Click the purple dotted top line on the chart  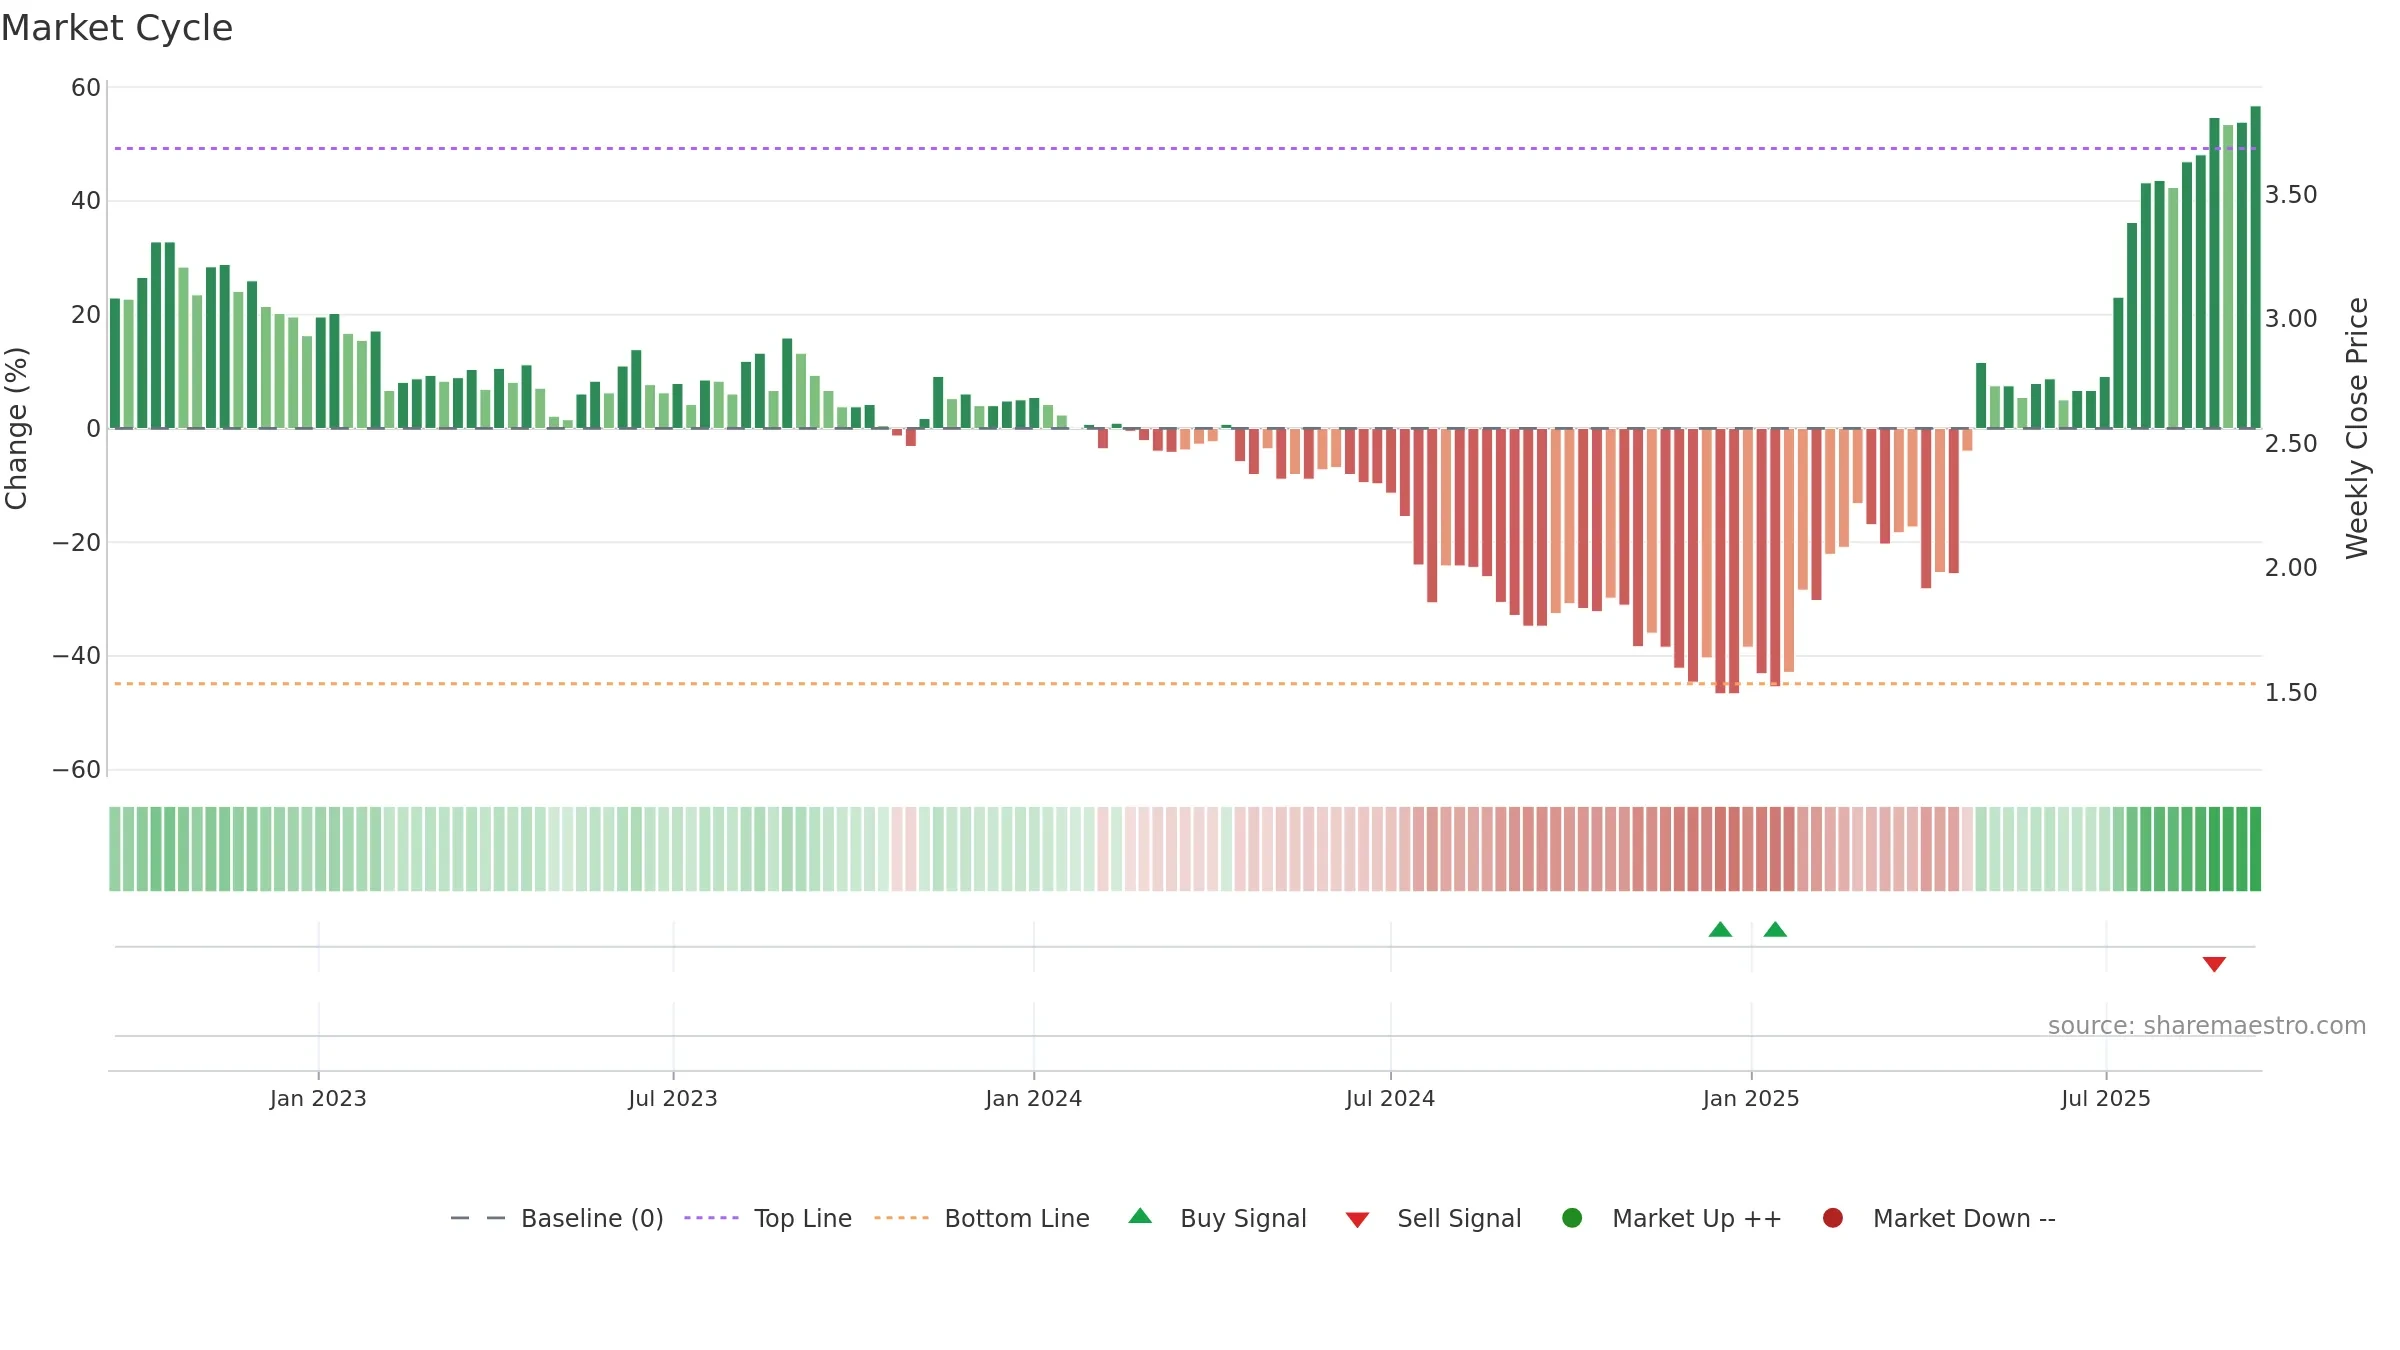pyautogui.click(x=1185, y=149)
